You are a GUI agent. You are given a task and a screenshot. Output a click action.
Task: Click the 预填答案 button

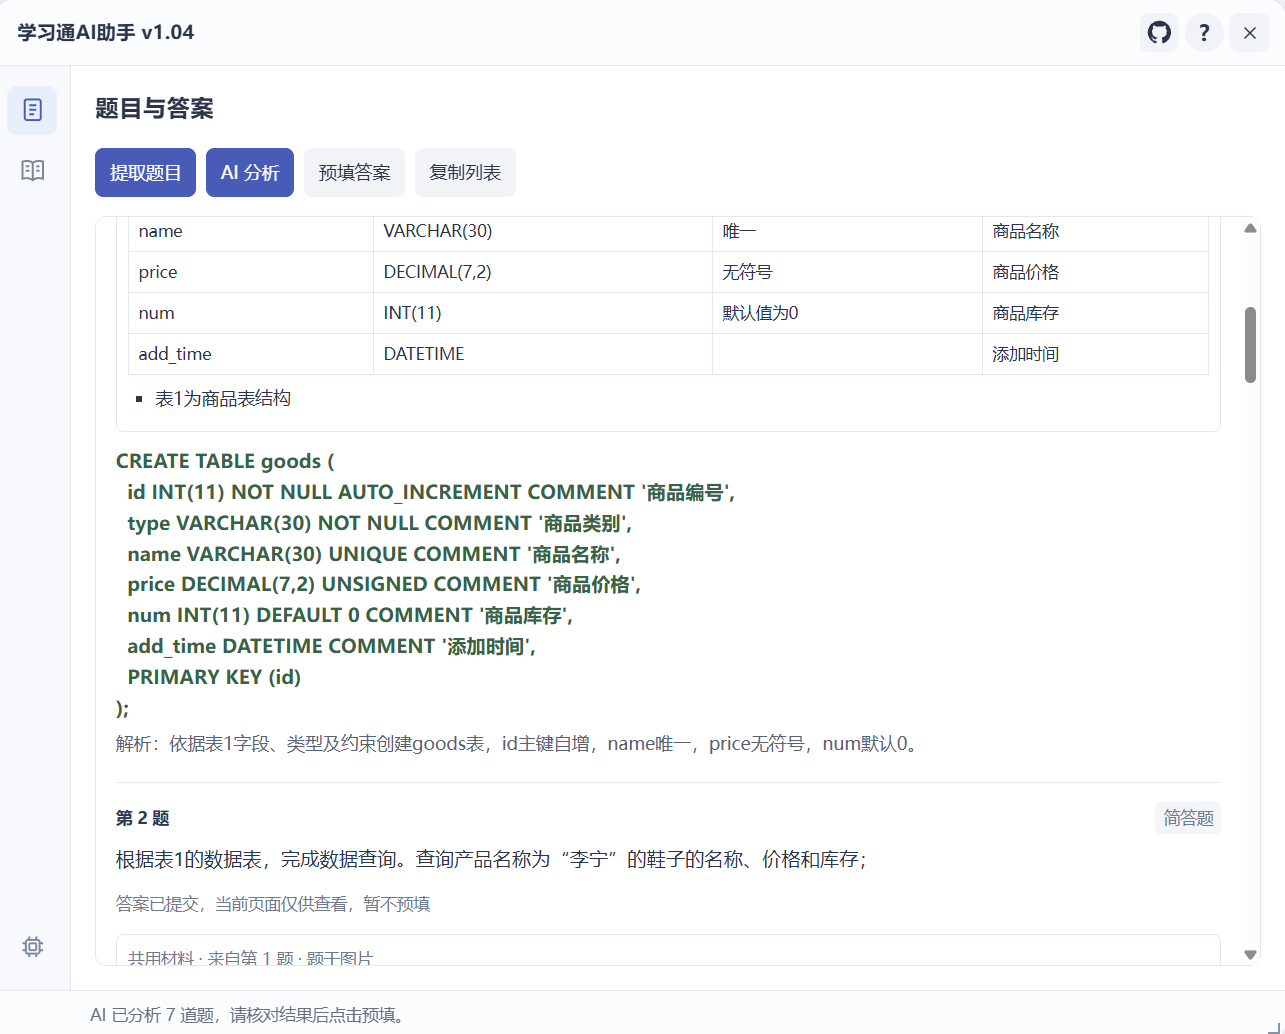[x=354, y=173]
